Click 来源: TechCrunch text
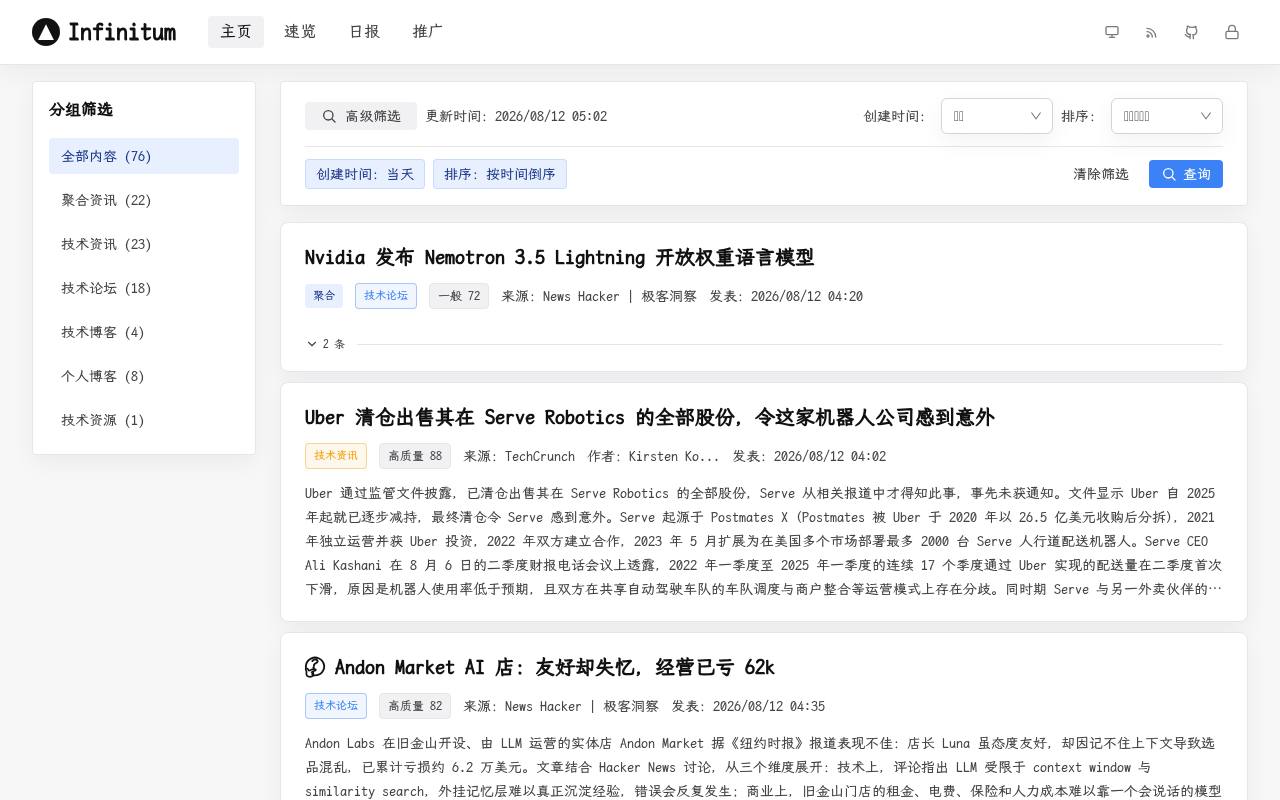Screen dimensions: 1280x800 coord(519,456)
